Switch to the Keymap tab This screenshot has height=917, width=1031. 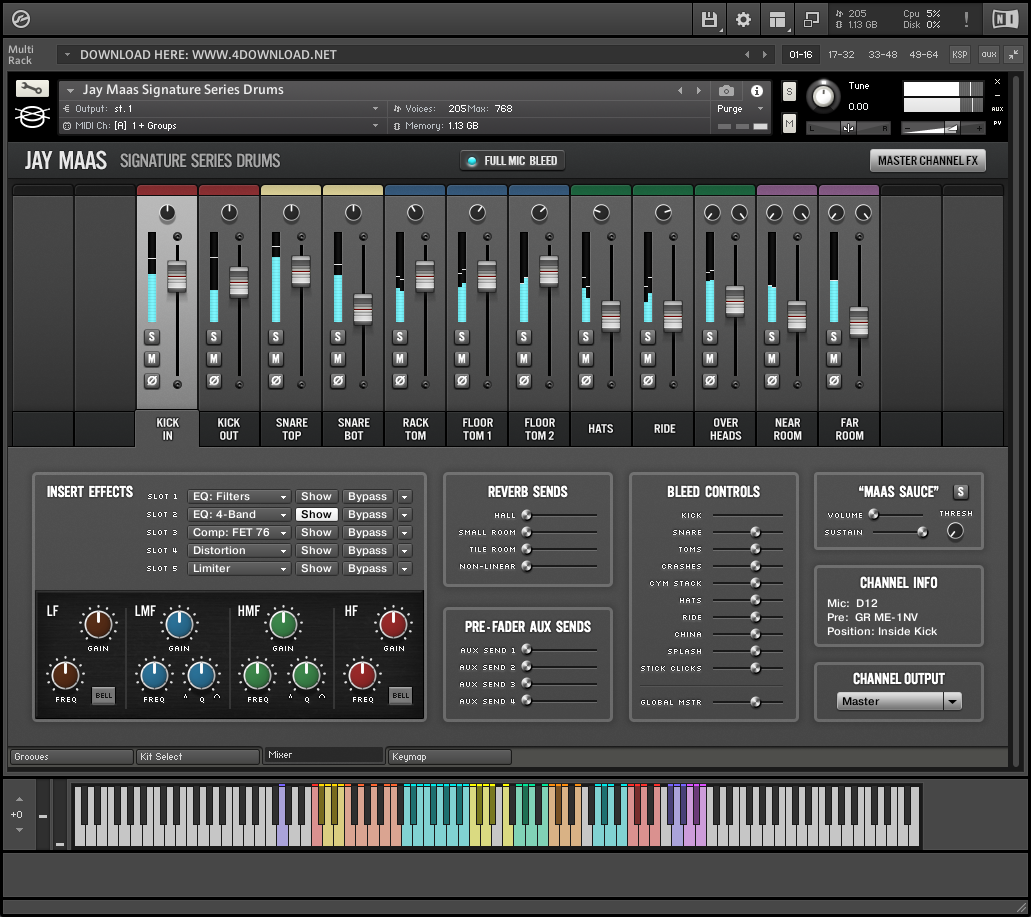(x=450, y=757)
